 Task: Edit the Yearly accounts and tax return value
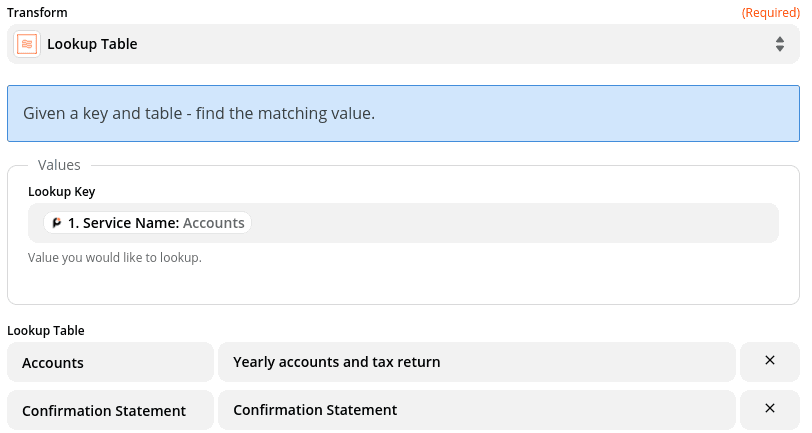476,362
